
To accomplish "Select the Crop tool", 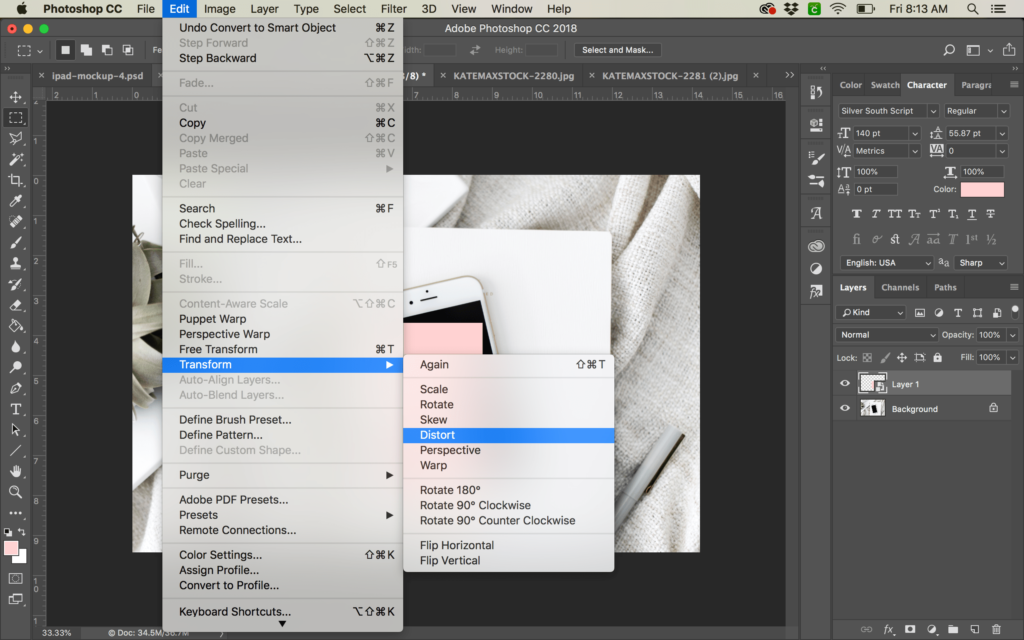I will tap(16, 180).
